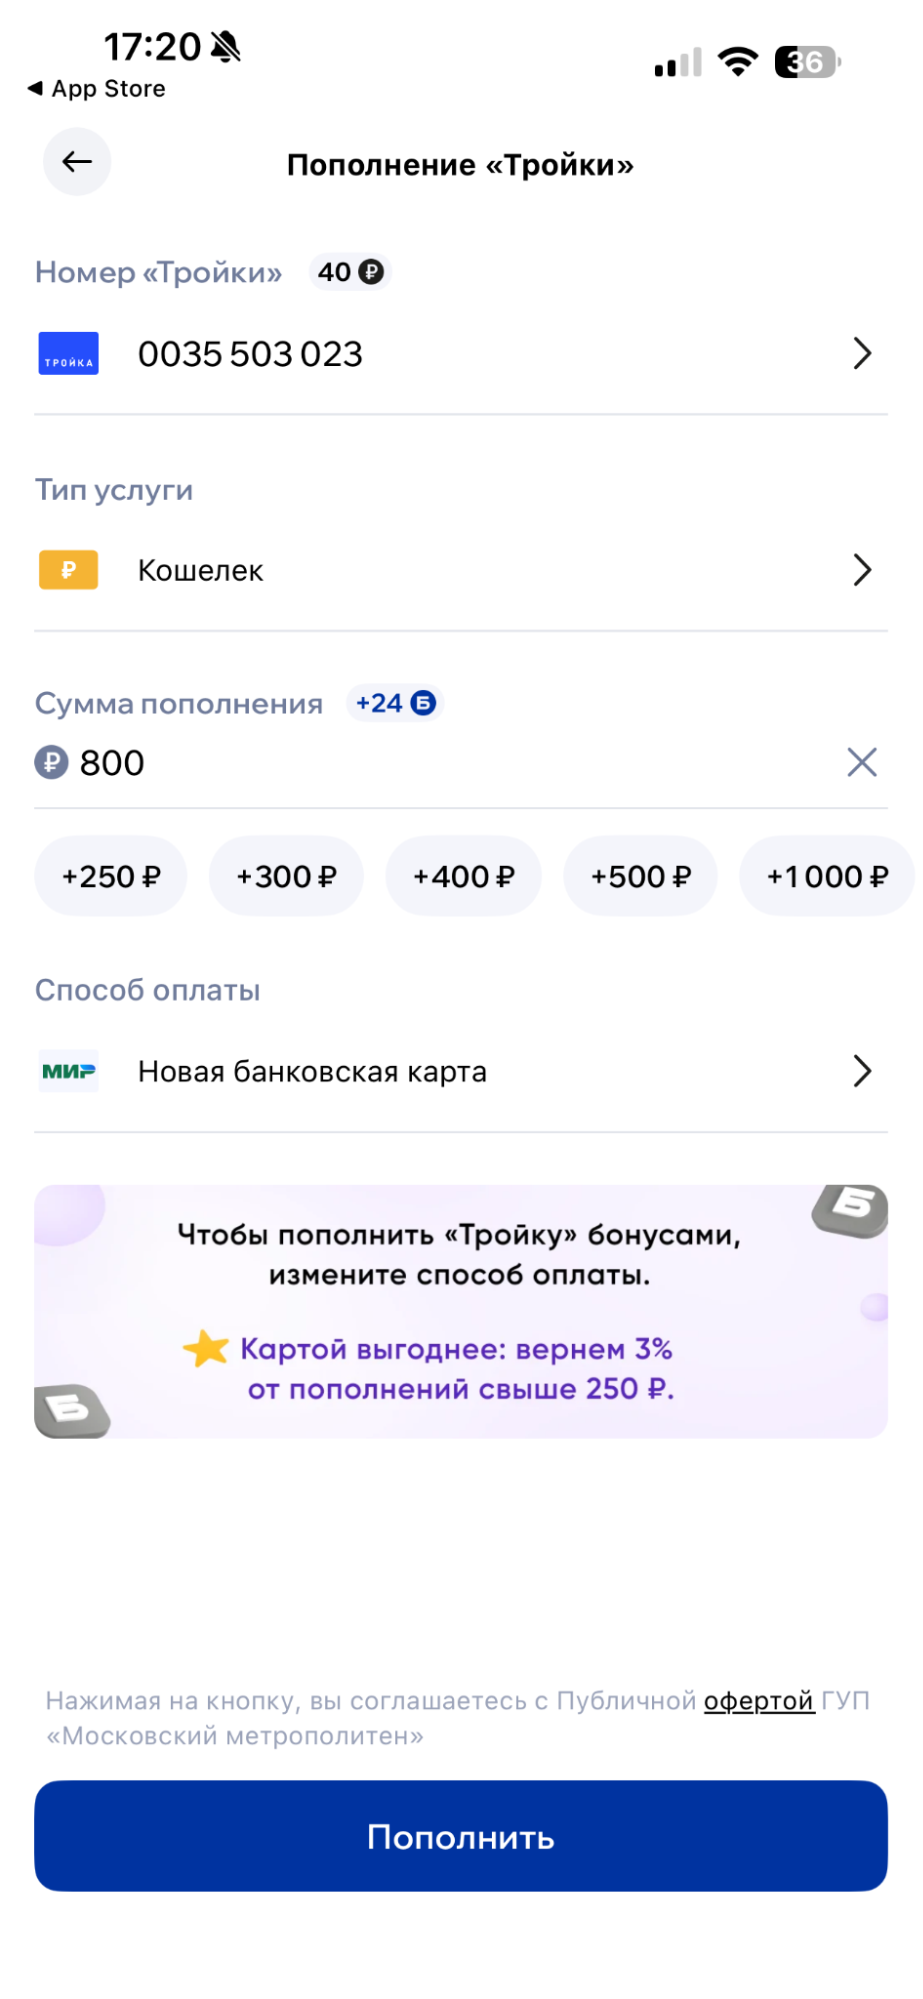Open payment method selection chevron
Screen dimensions: 923x1999
[861, 1071]
